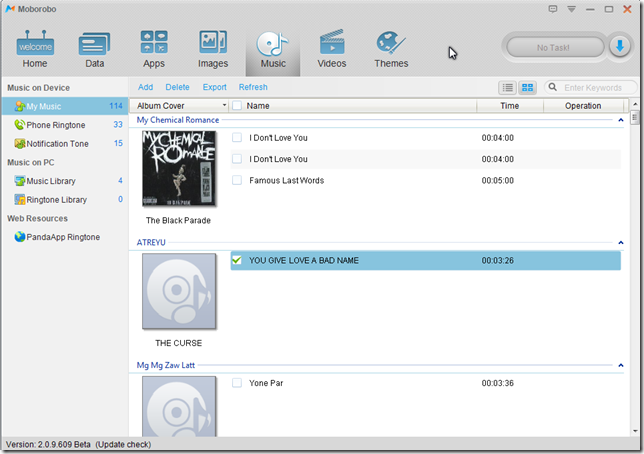Viewport: 644px width, 454px height.
Task: Click Refresh in the music toolbar
Action: pyautogui.click(x=253, y=87)
